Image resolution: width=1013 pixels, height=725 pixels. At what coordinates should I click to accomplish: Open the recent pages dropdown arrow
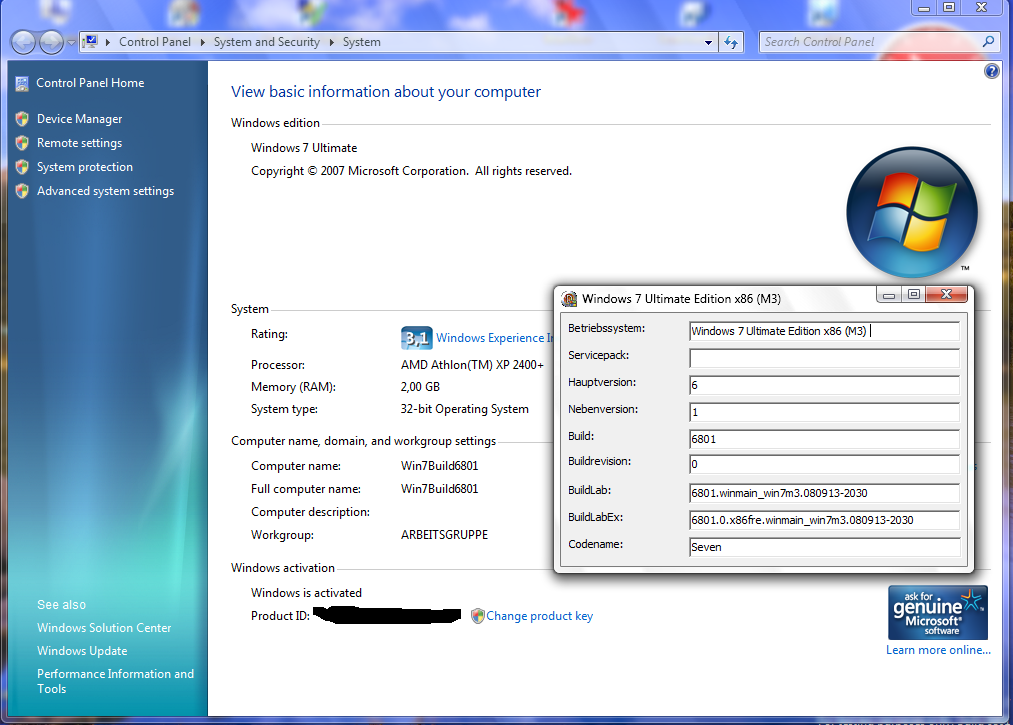71,43
